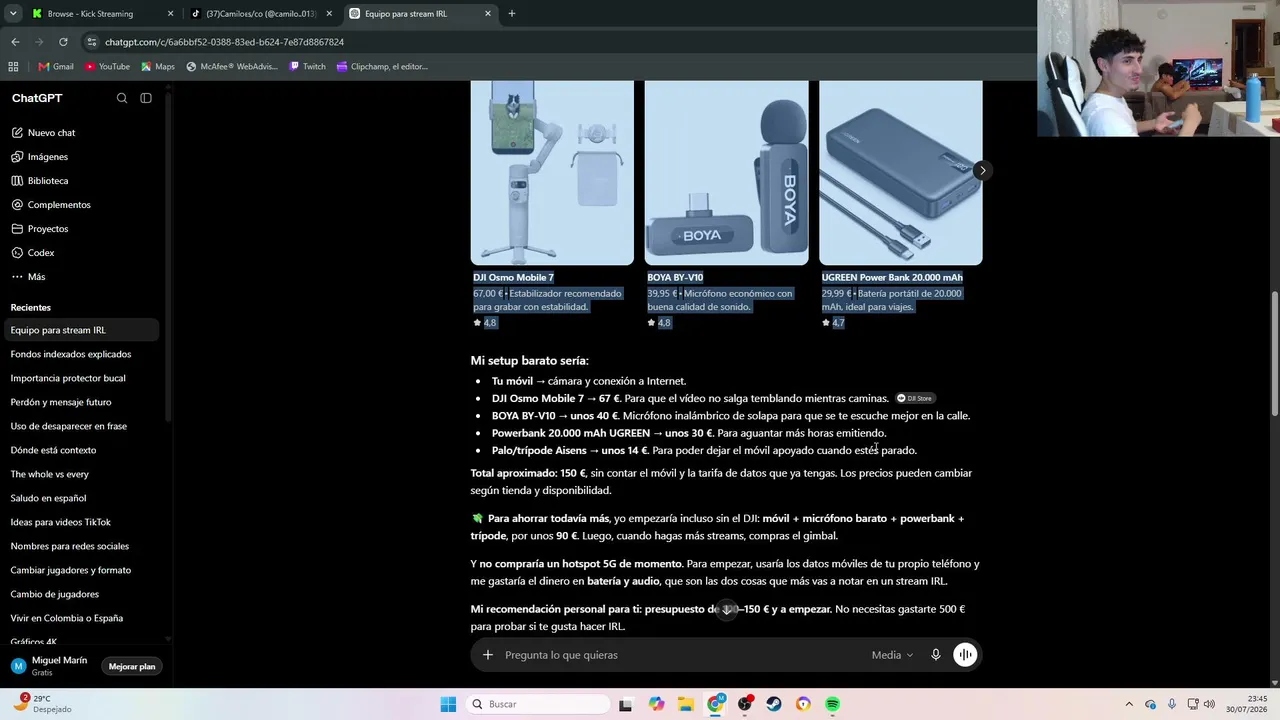Click the 'UGREEN Power Bank 20.000 mAh' title
This screenshot has height=720, width=1280.
click(x=892, y=277)
